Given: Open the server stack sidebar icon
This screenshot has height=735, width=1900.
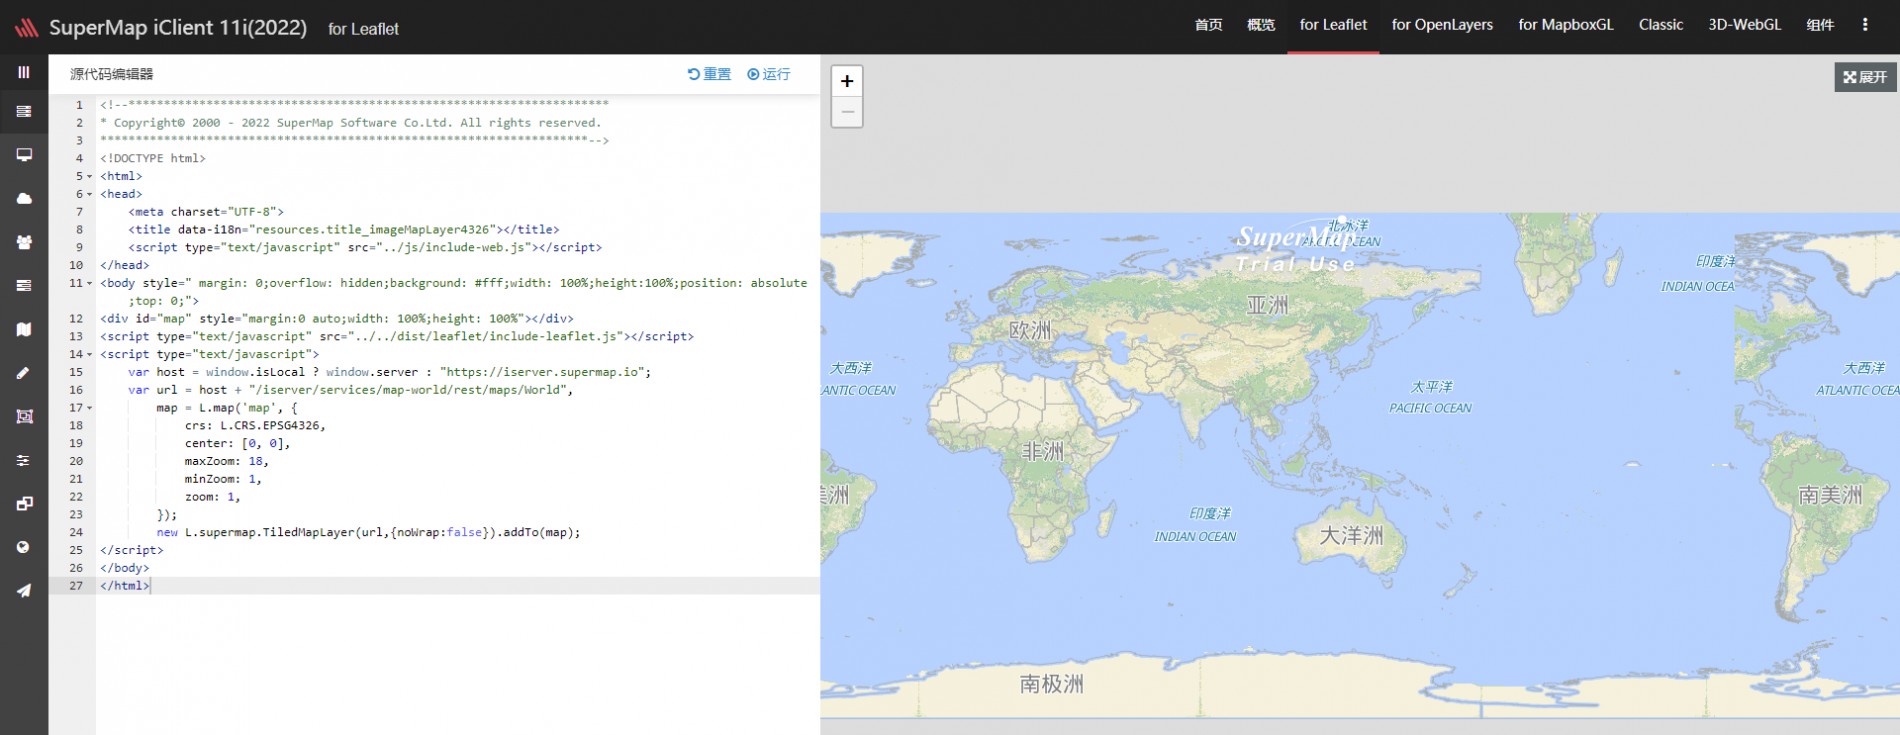Looking at the screenshot, I should (24, 112).
